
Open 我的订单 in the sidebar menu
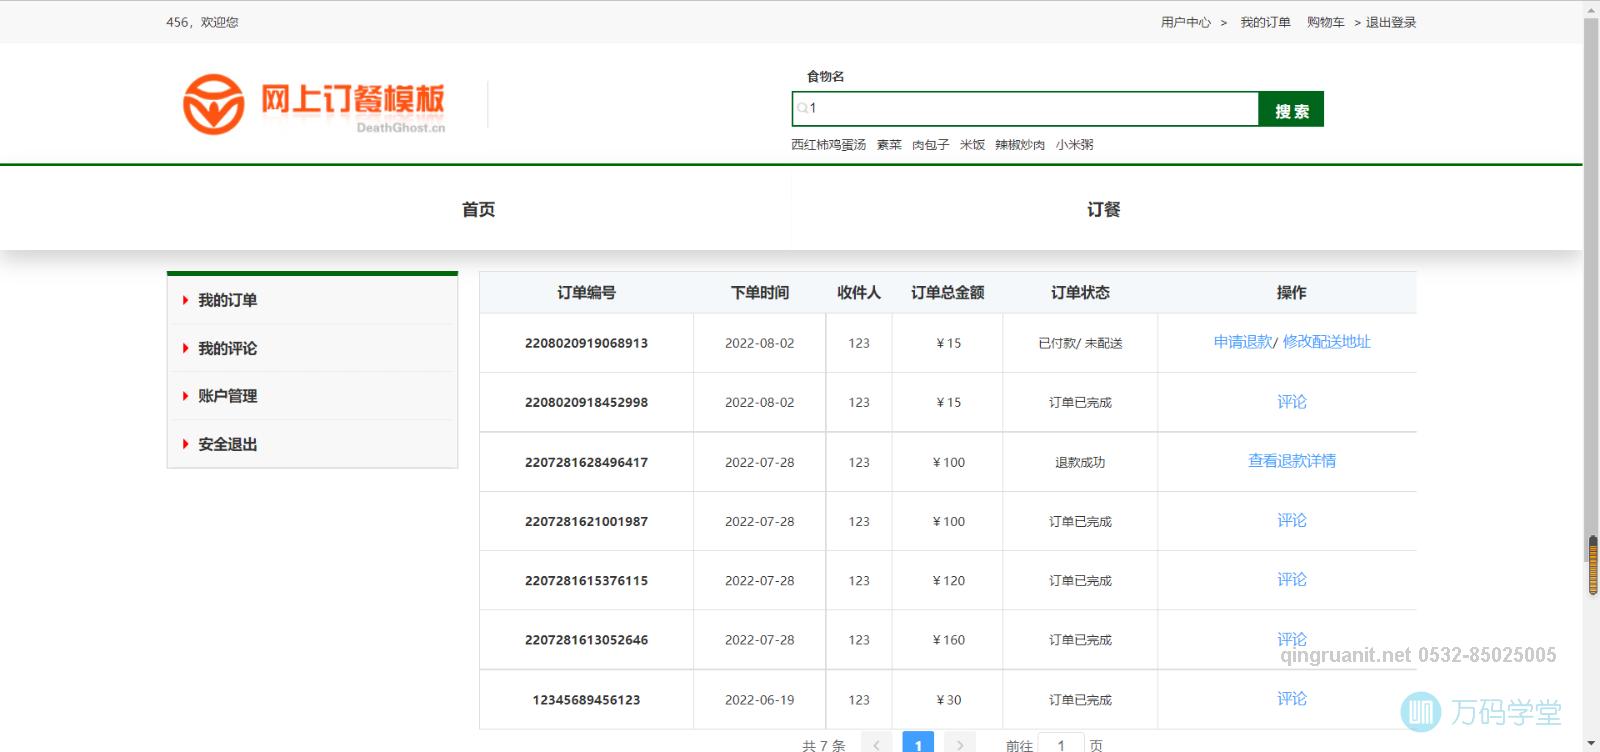pos(227,300)
